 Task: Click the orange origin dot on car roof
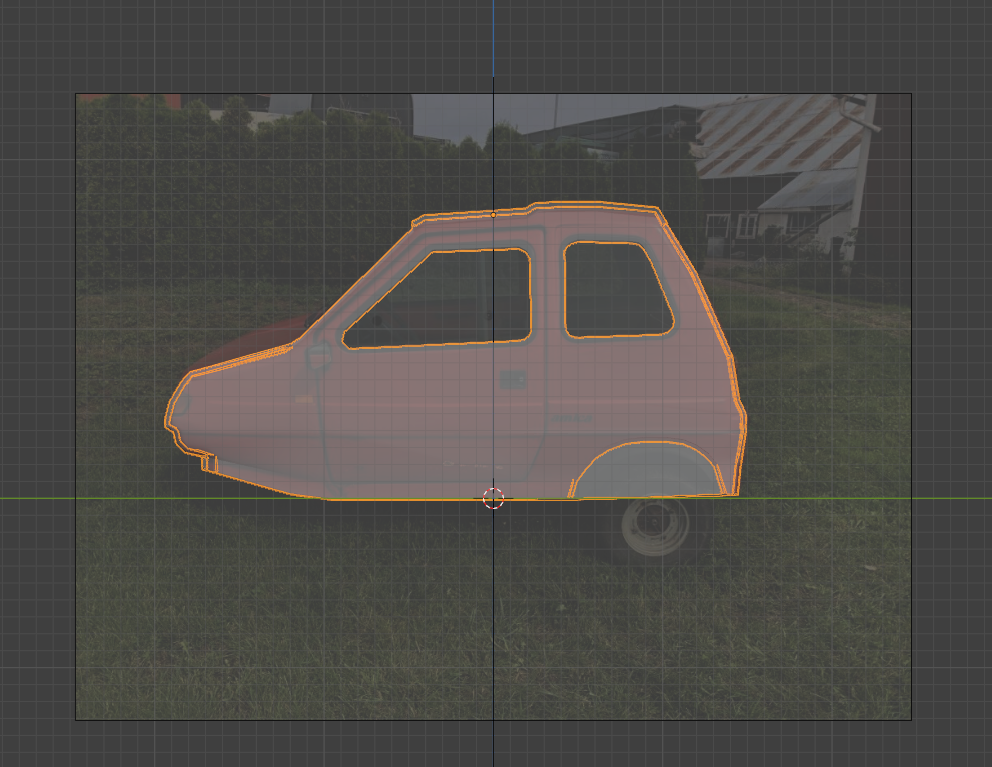493,215
